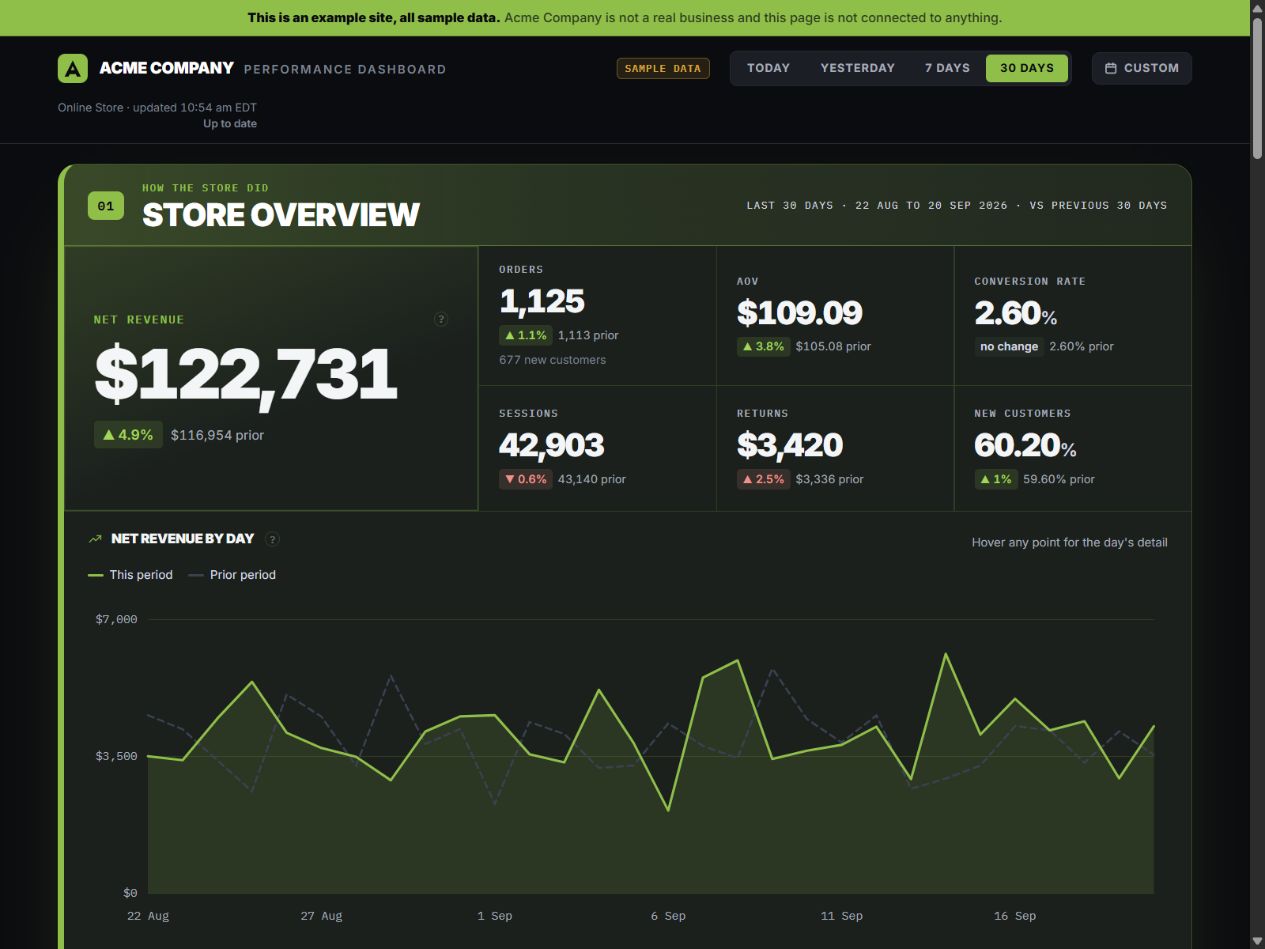1265x949 pixels.
Task: Click the Up to date status text
Action: click(x=230, y=124)
